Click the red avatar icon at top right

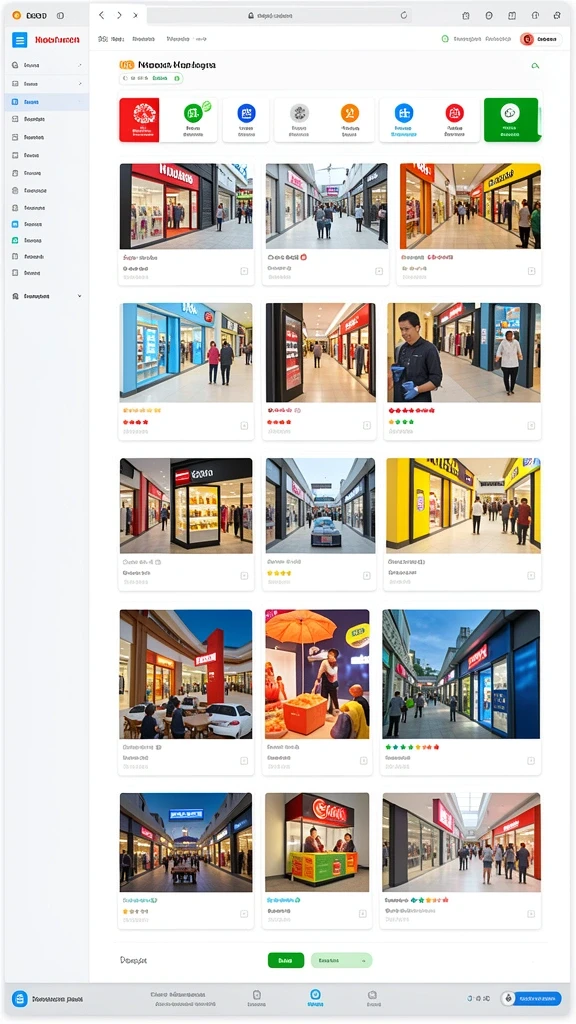point(527,39)
